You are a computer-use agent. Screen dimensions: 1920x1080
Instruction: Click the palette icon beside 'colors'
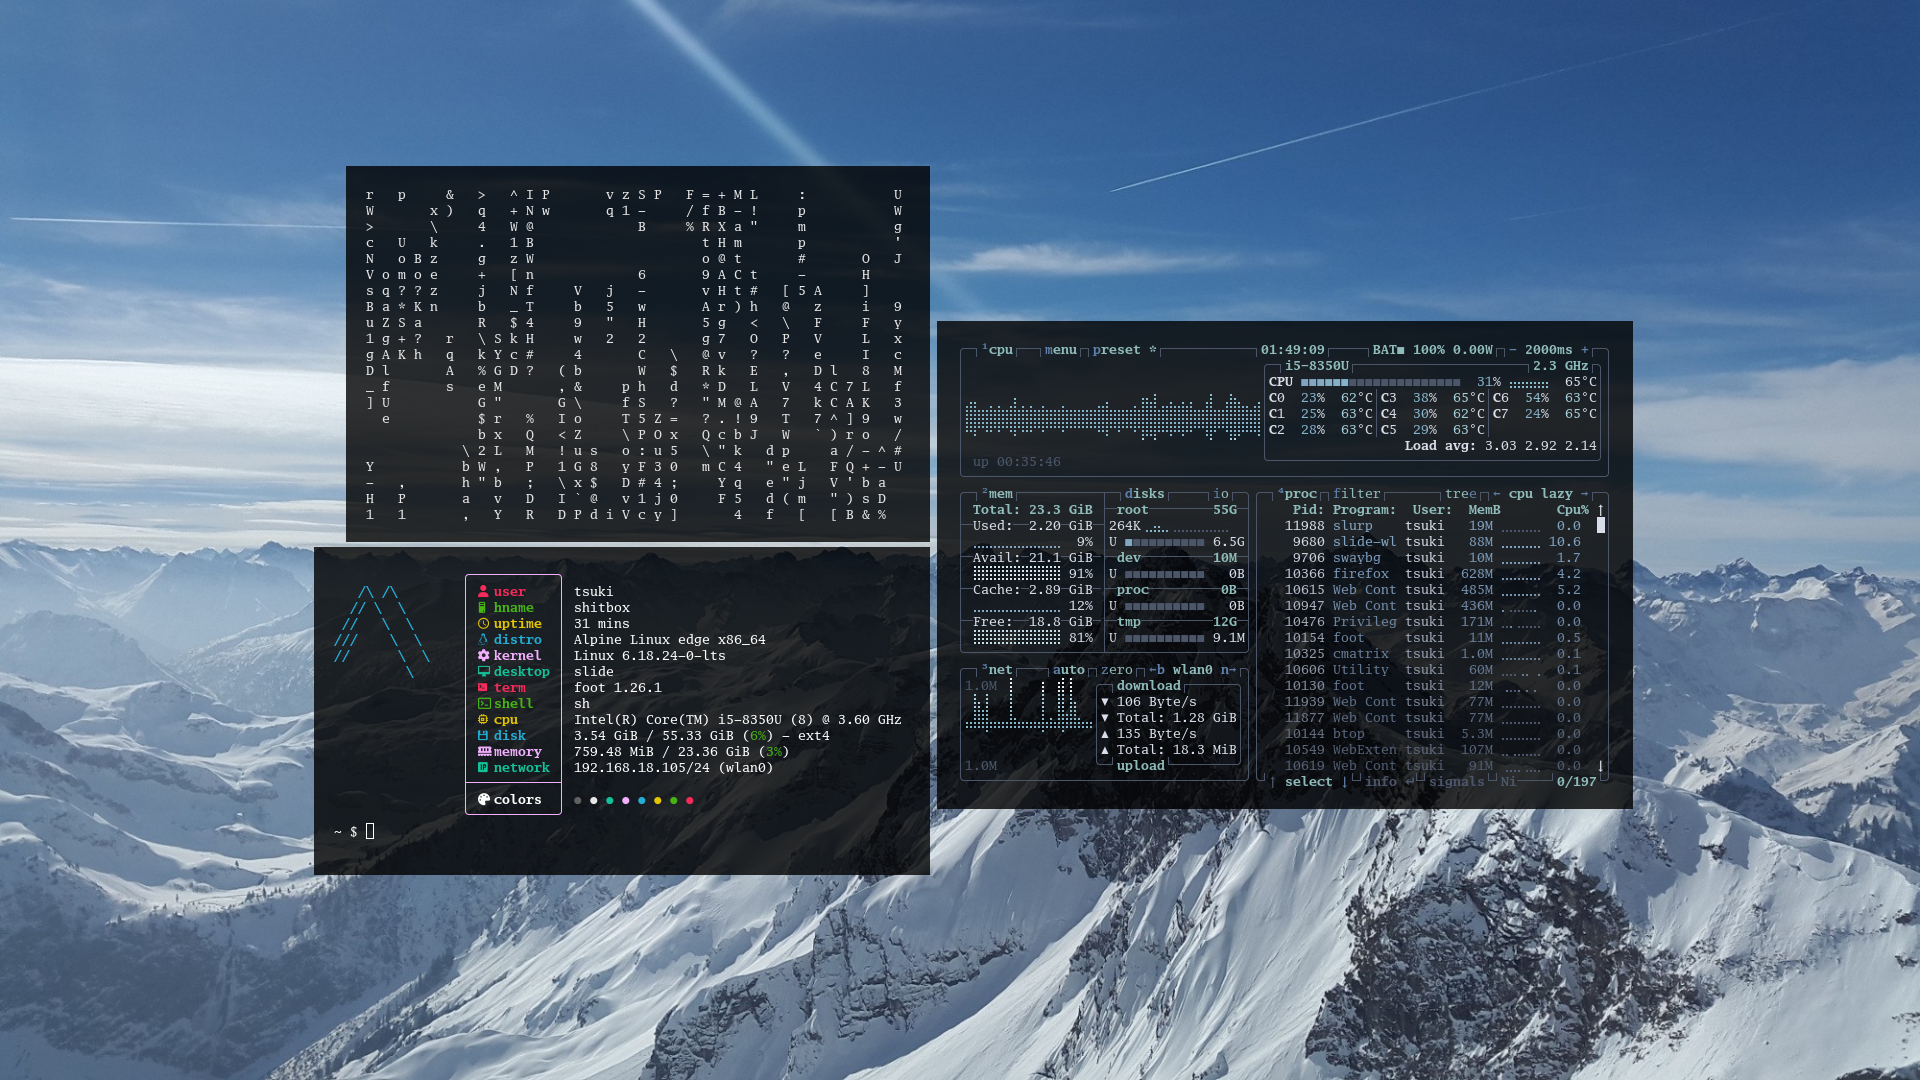click(484, 799)
